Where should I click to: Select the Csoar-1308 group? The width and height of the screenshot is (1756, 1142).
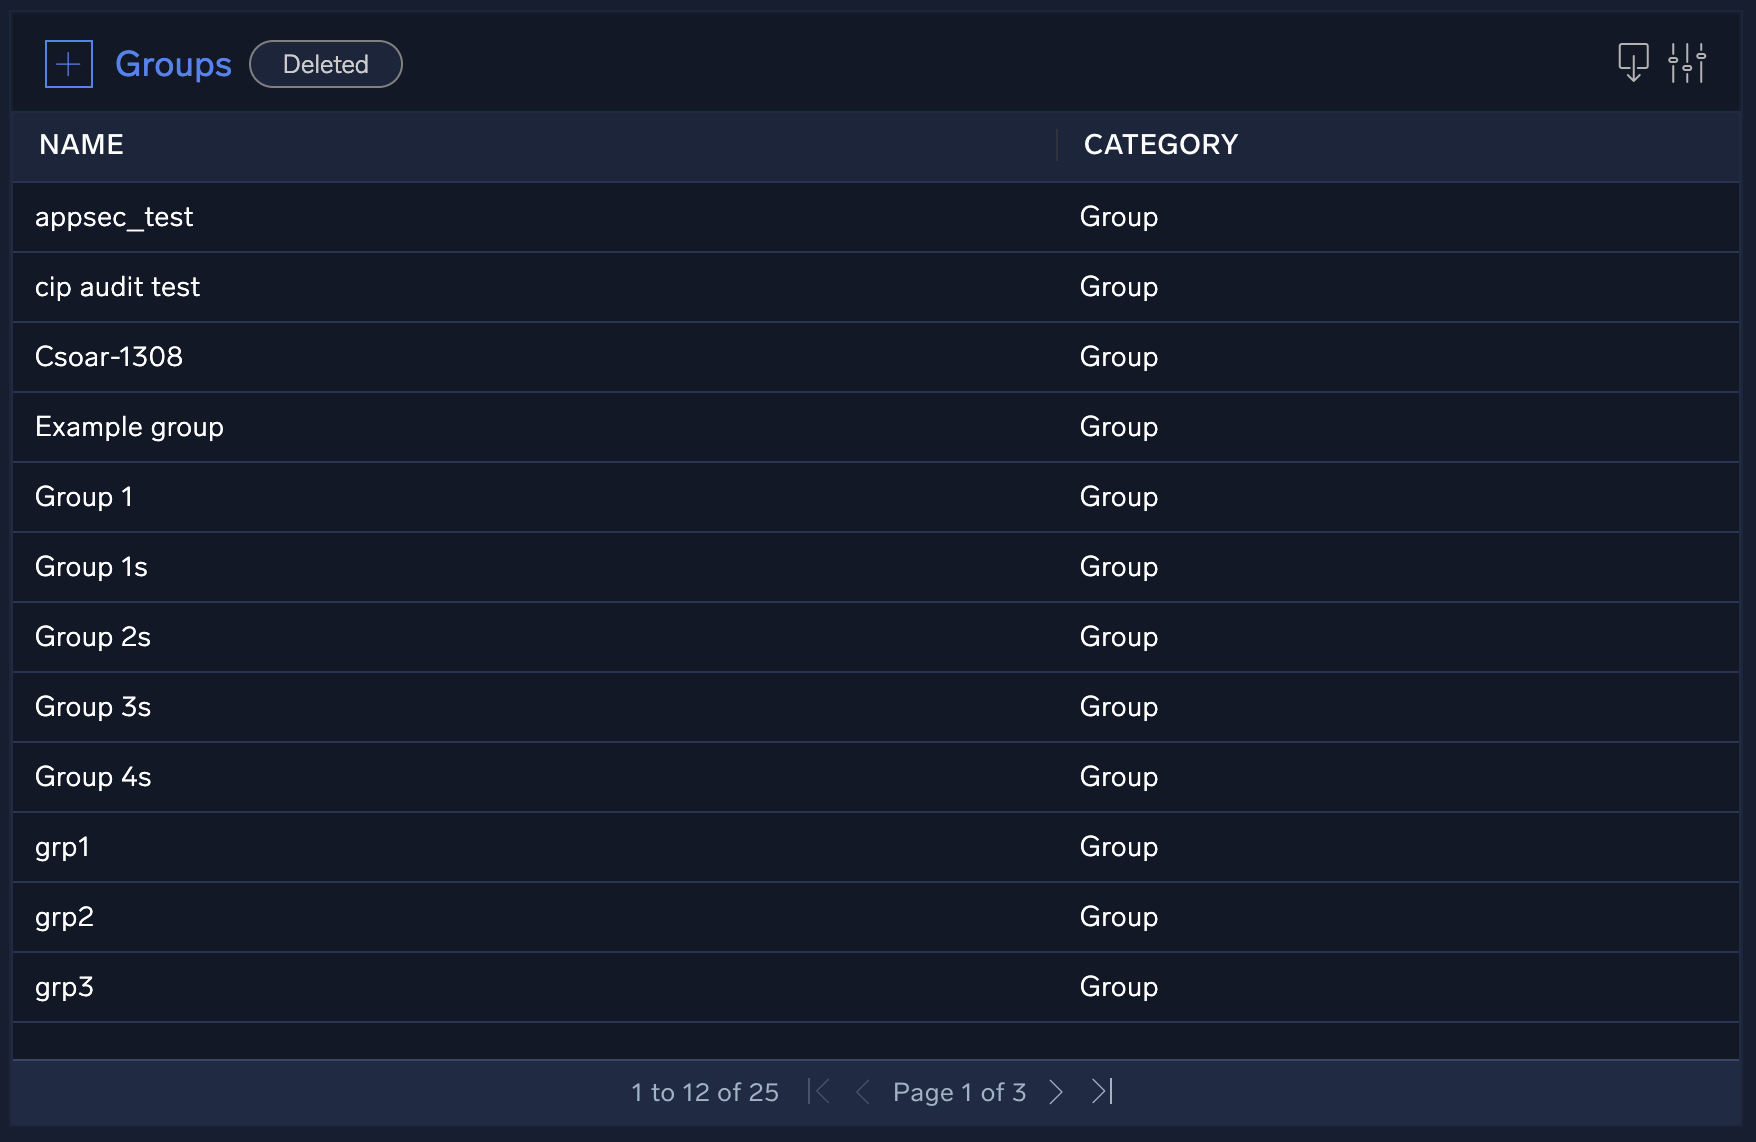[x=109, y=357]
